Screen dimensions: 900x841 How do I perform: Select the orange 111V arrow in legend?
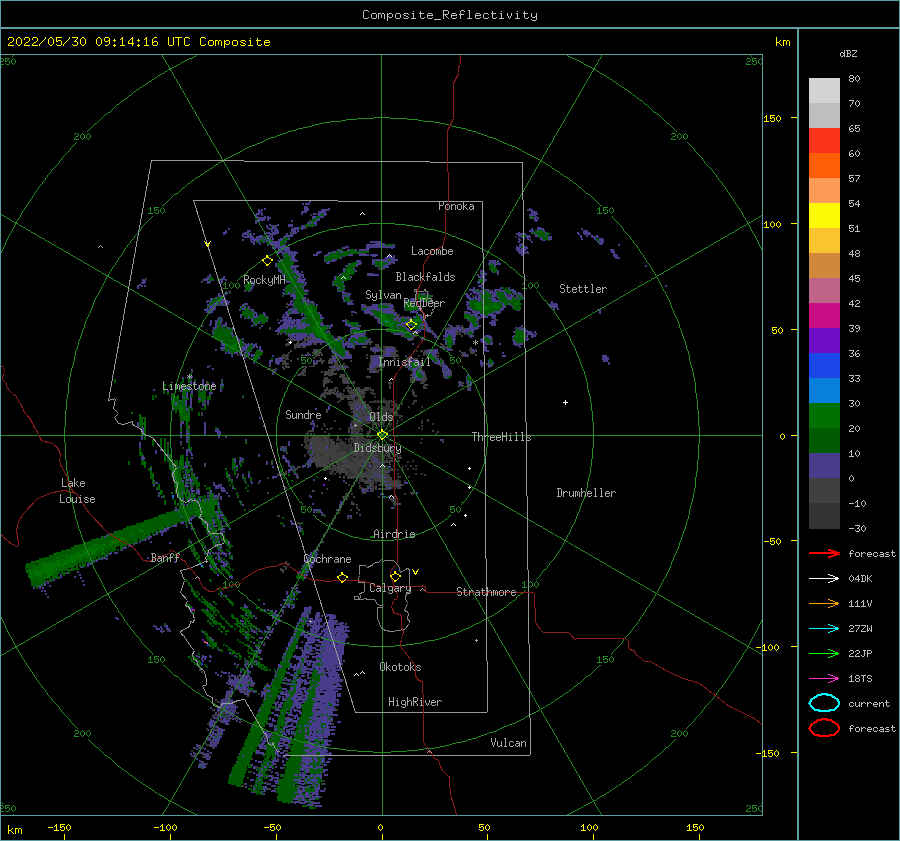click(824, 603)
